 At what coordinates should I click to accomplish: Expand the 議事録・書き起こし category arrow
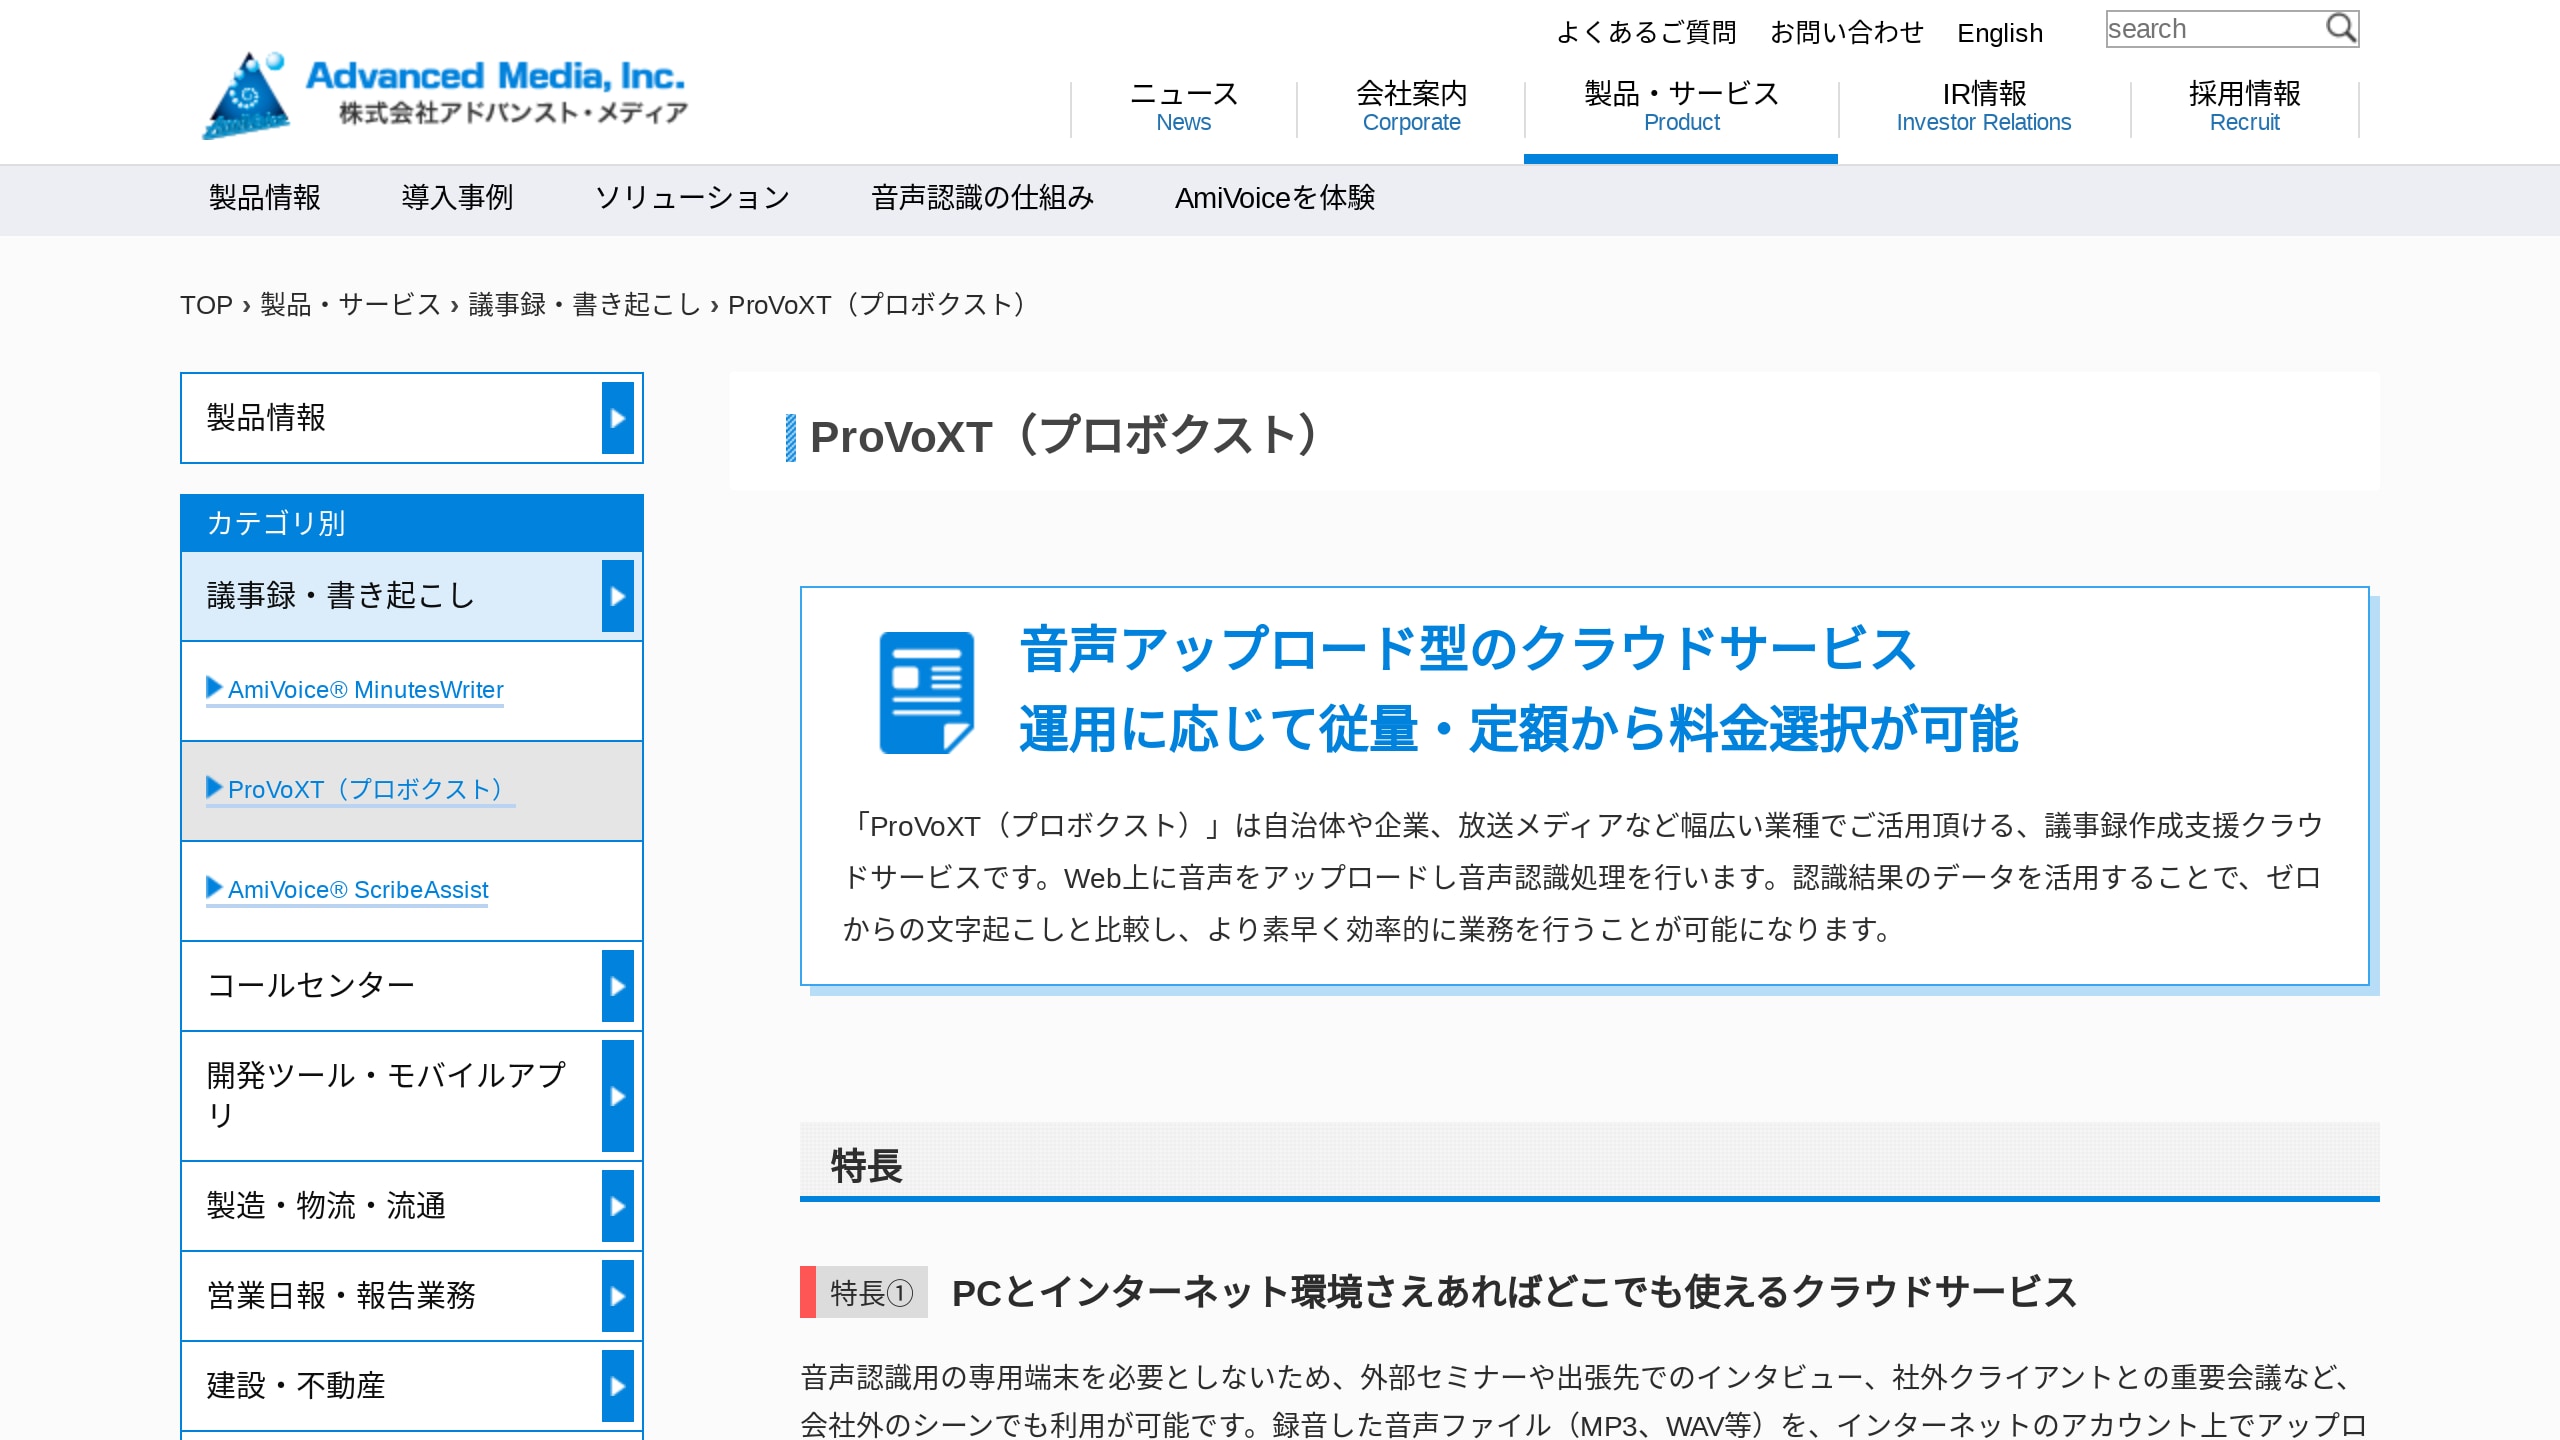618,596
